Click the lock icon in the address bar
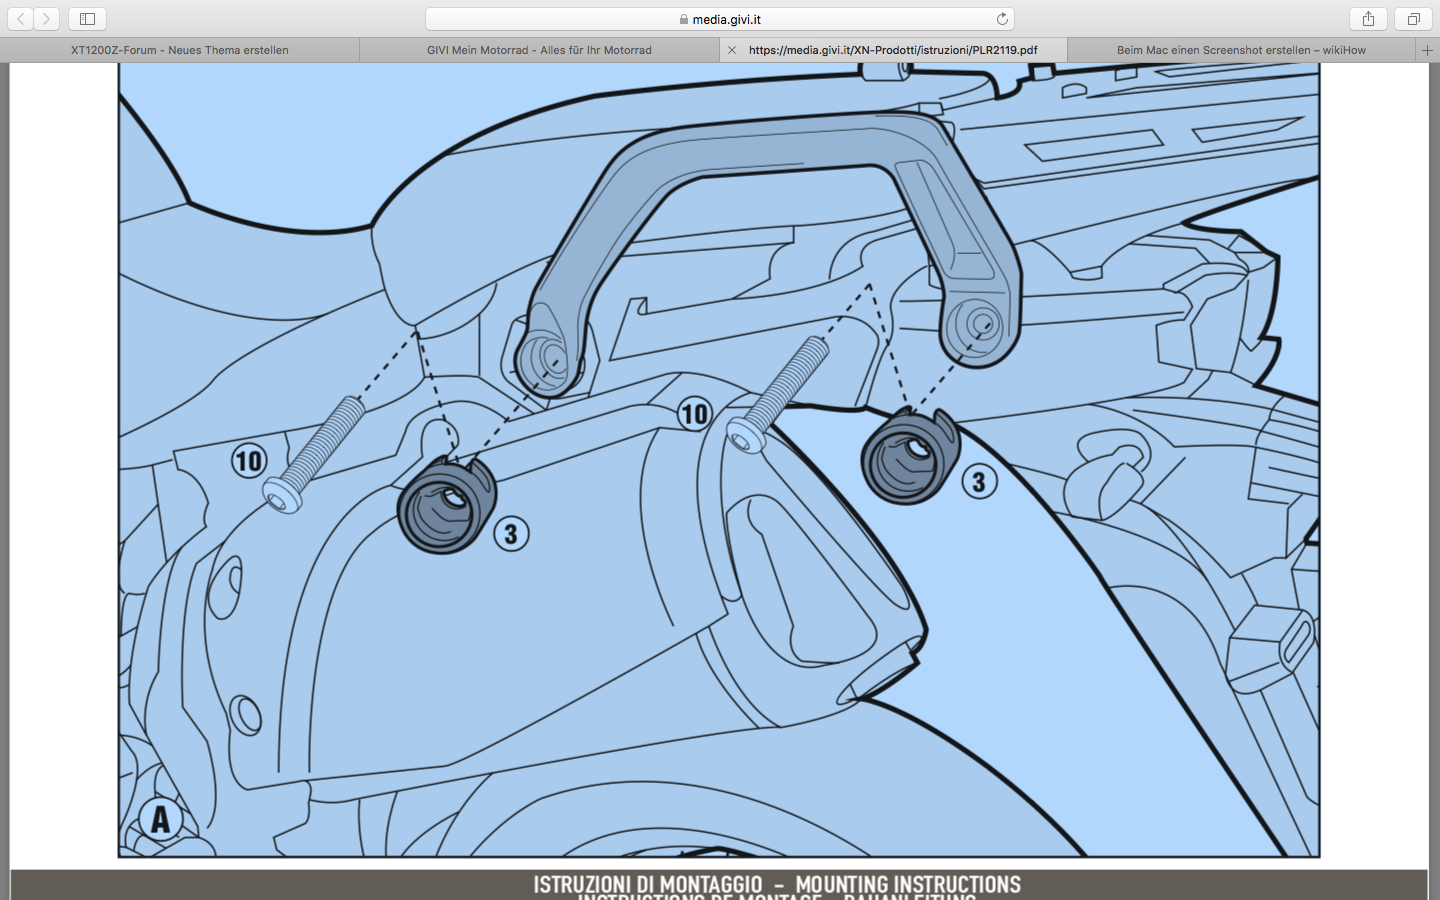 pyautogui.click(x=684, y=19)
